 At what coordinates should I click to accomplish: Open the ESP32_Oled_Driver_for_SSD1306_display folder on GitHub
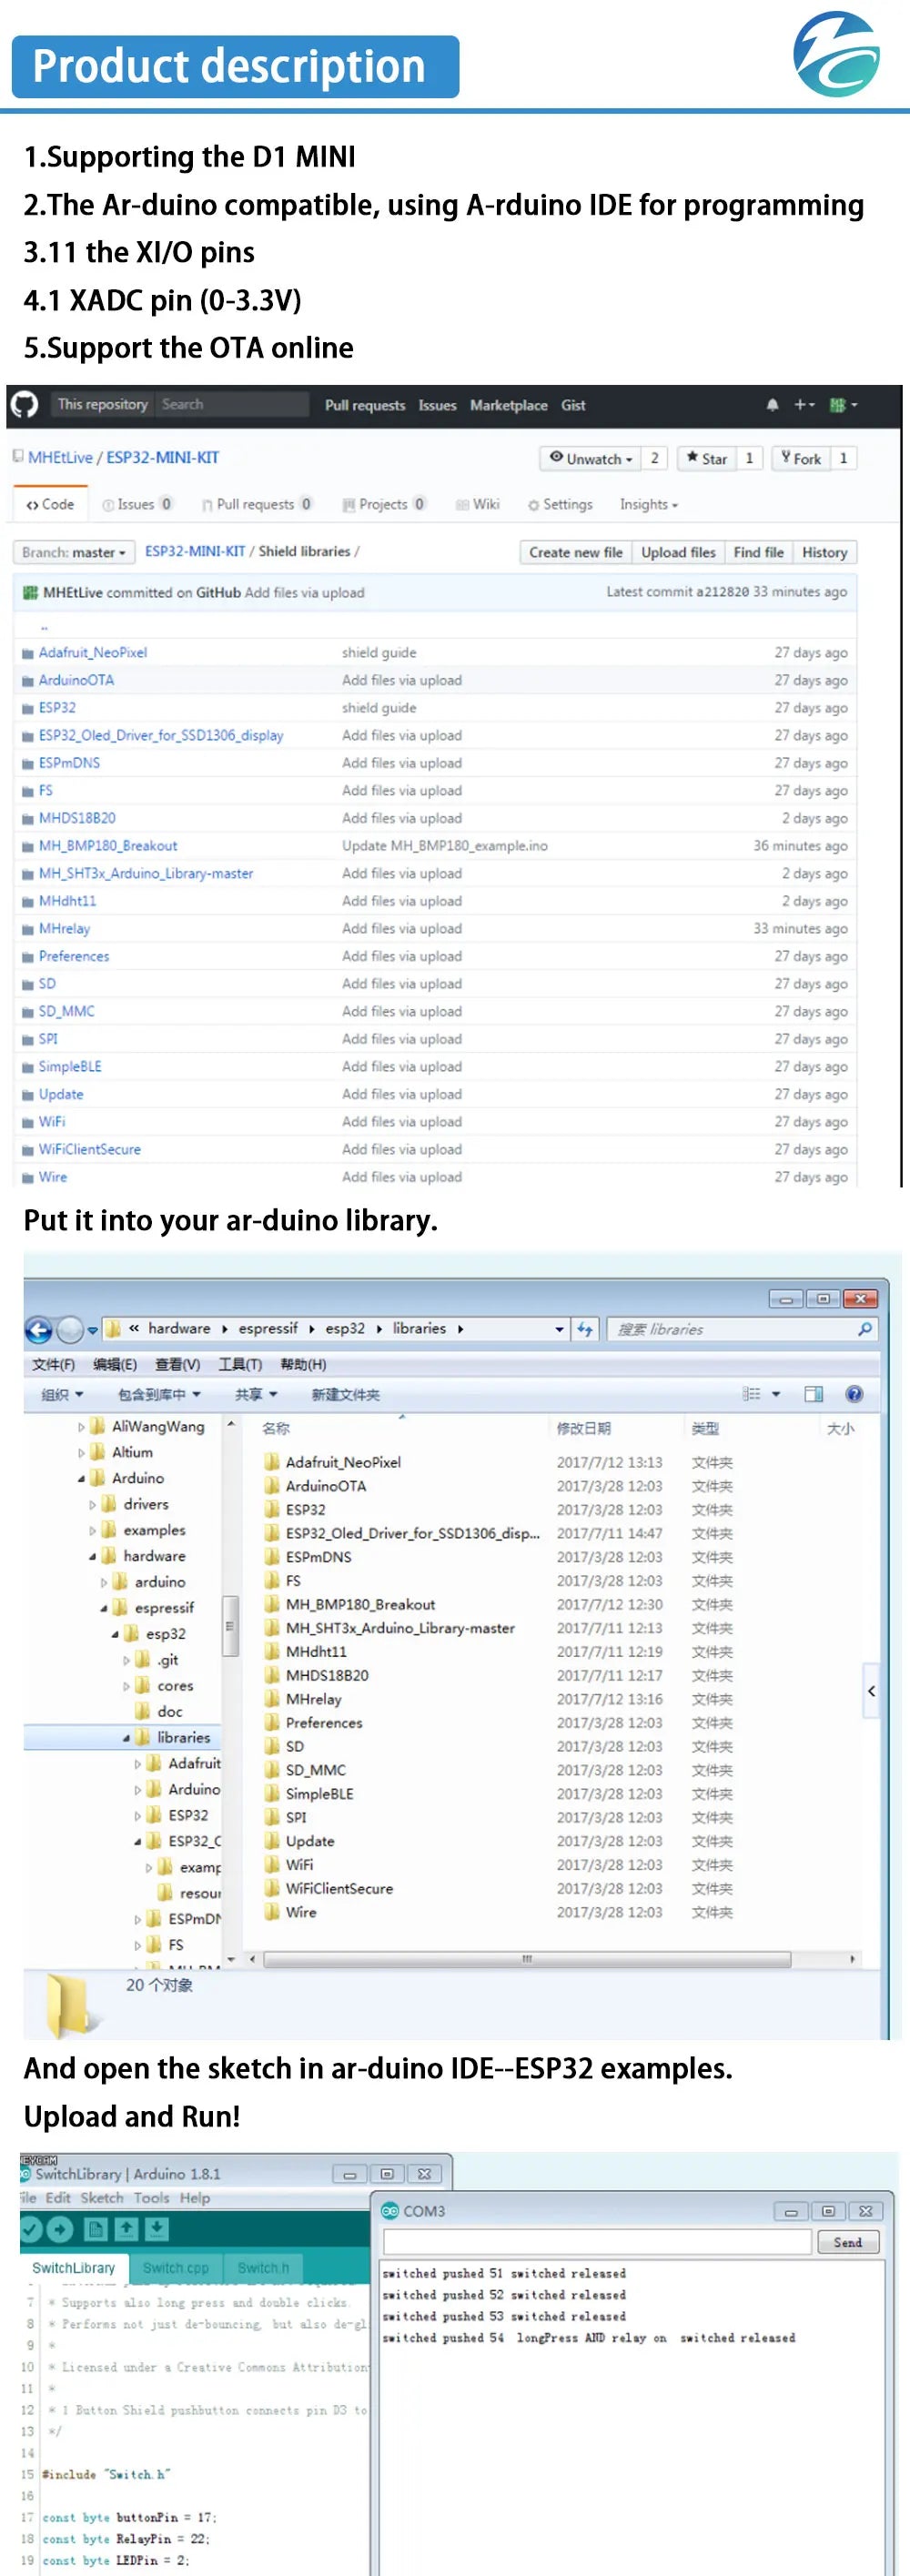pos(161,735)
